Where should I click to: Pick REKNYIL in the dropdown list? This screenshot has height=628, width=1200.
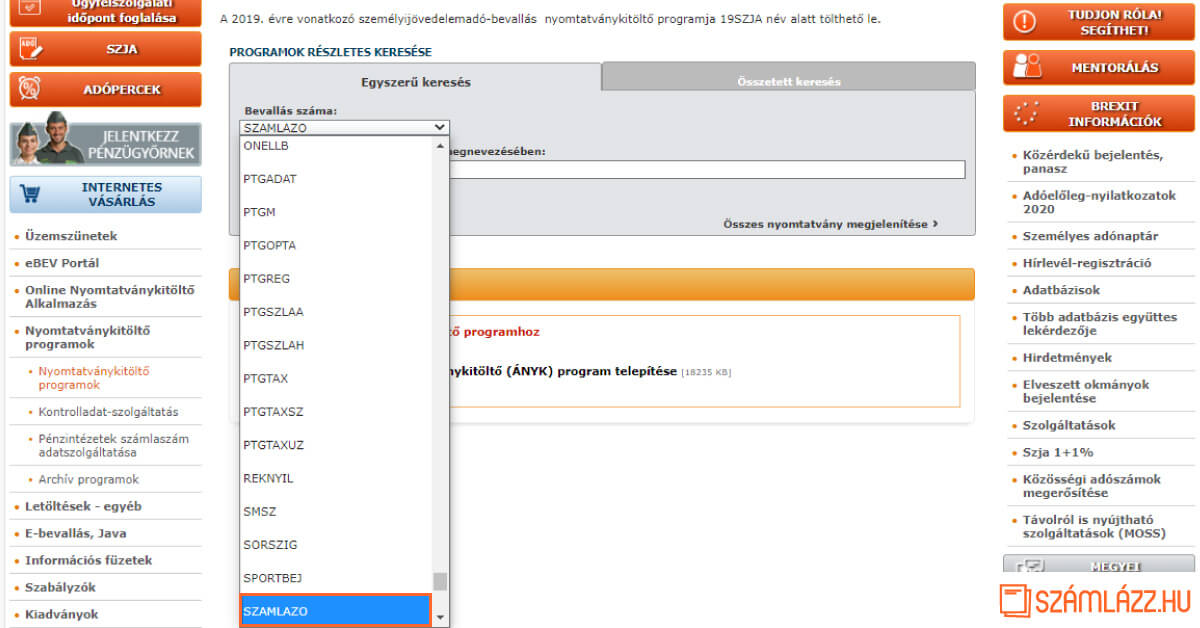coord(268,478)
